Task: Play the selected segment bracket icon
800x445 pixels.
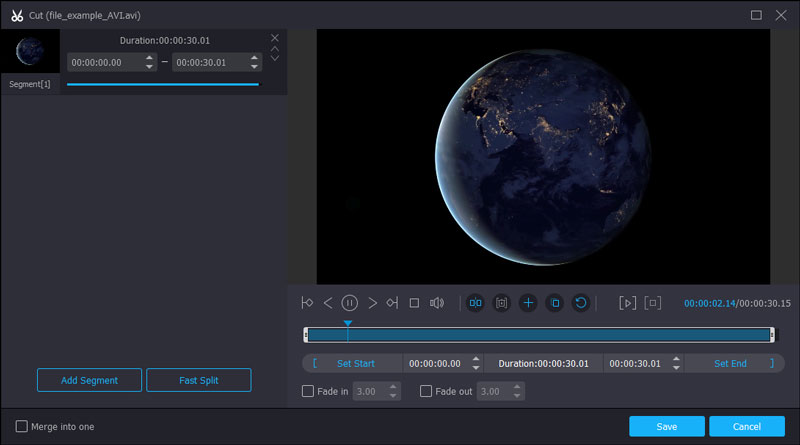Action: [x=627, y=302]
